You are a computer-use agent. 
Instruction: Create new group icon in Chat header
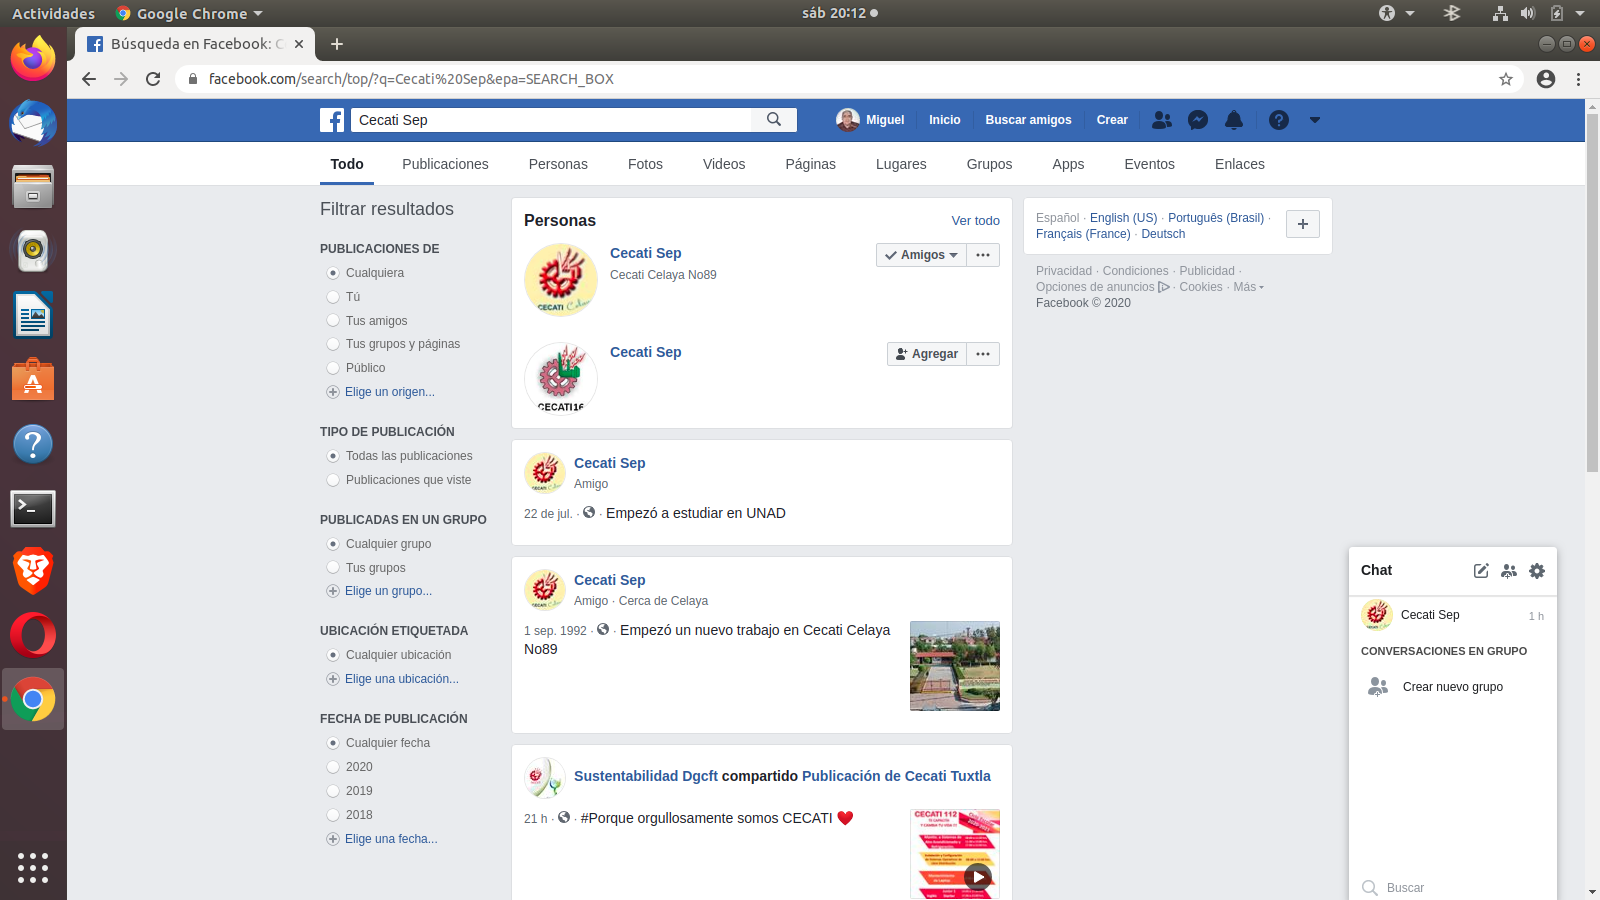tap(1509, 571)
